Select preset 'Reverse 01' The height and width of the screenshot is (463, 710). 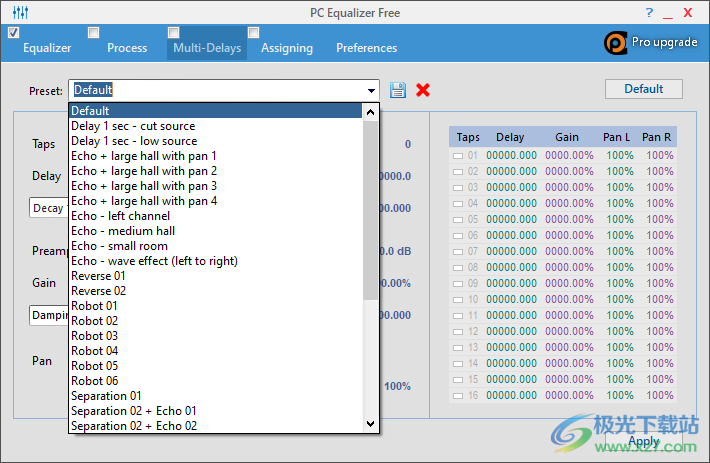216,276
